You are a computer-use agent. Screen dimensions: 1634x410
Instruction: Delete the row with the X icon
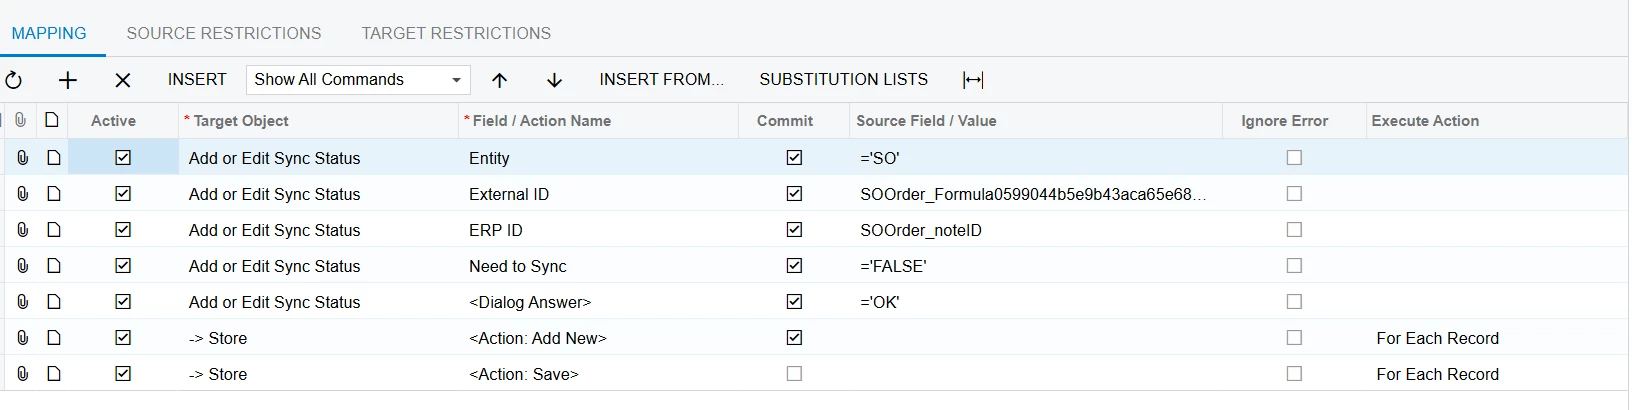[123, 80]
